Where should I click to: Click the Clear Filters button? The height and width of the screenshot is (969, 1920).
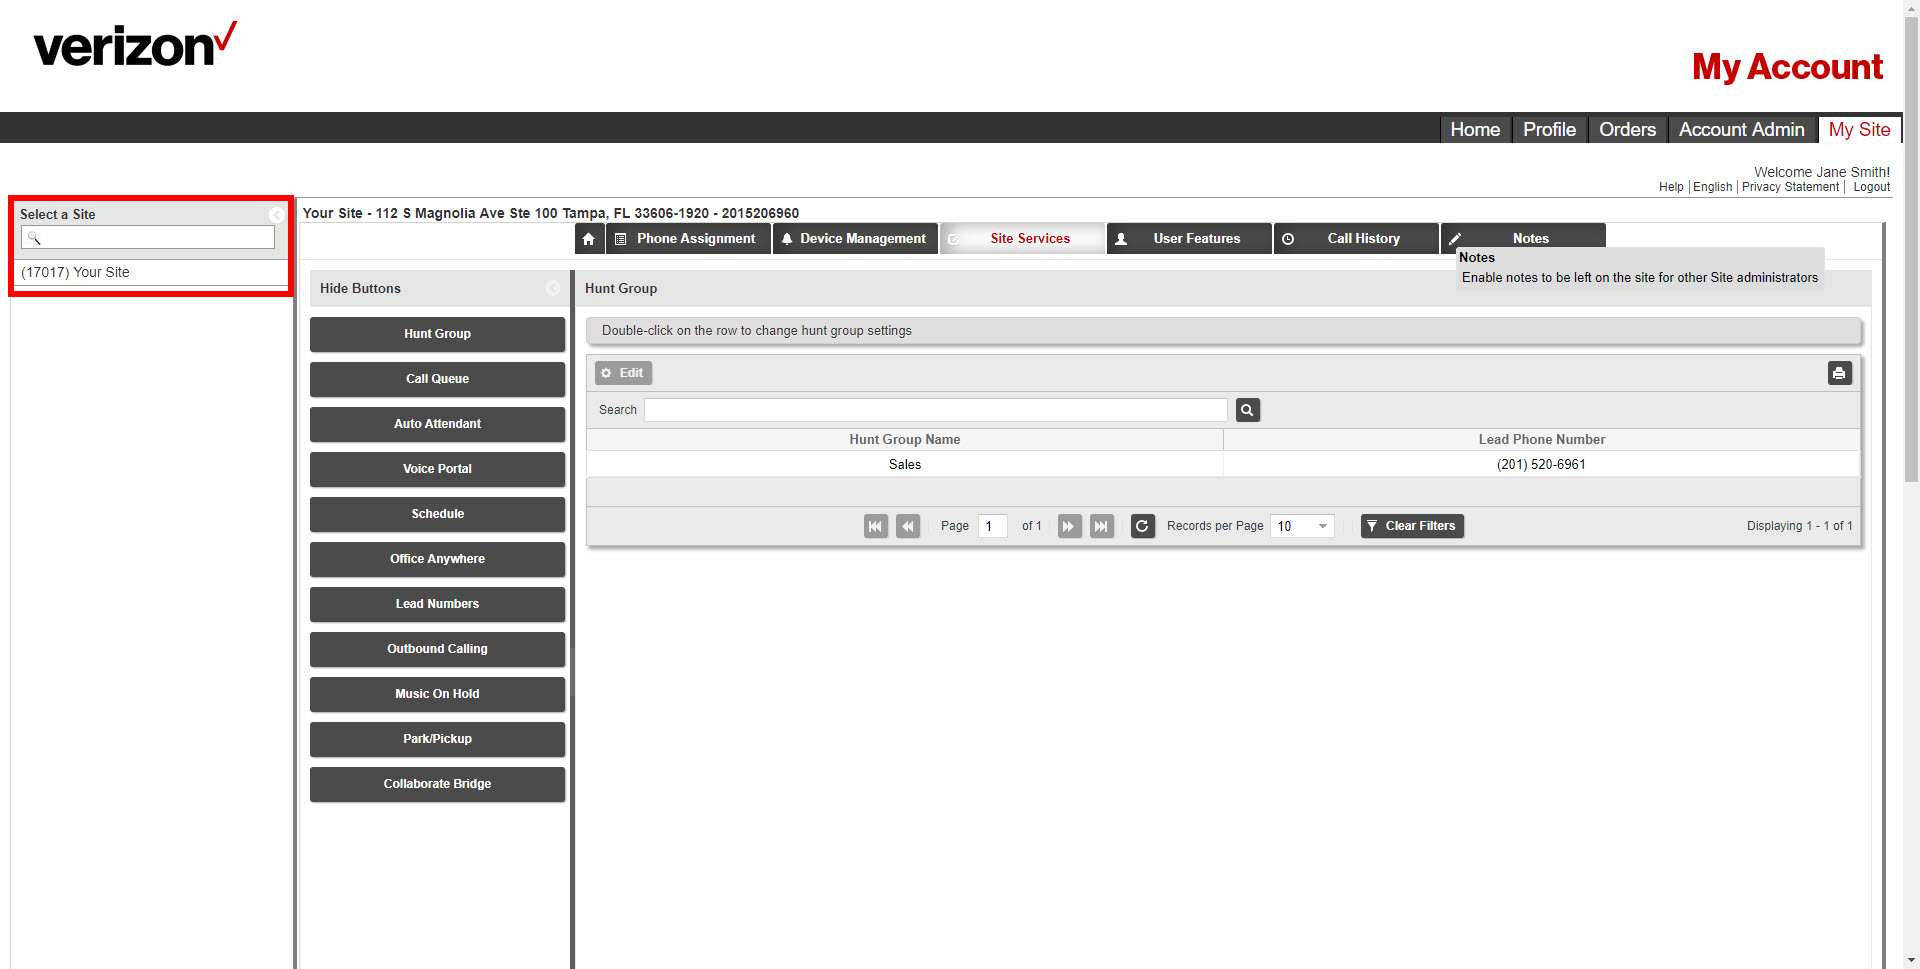tap(1412, 526)
